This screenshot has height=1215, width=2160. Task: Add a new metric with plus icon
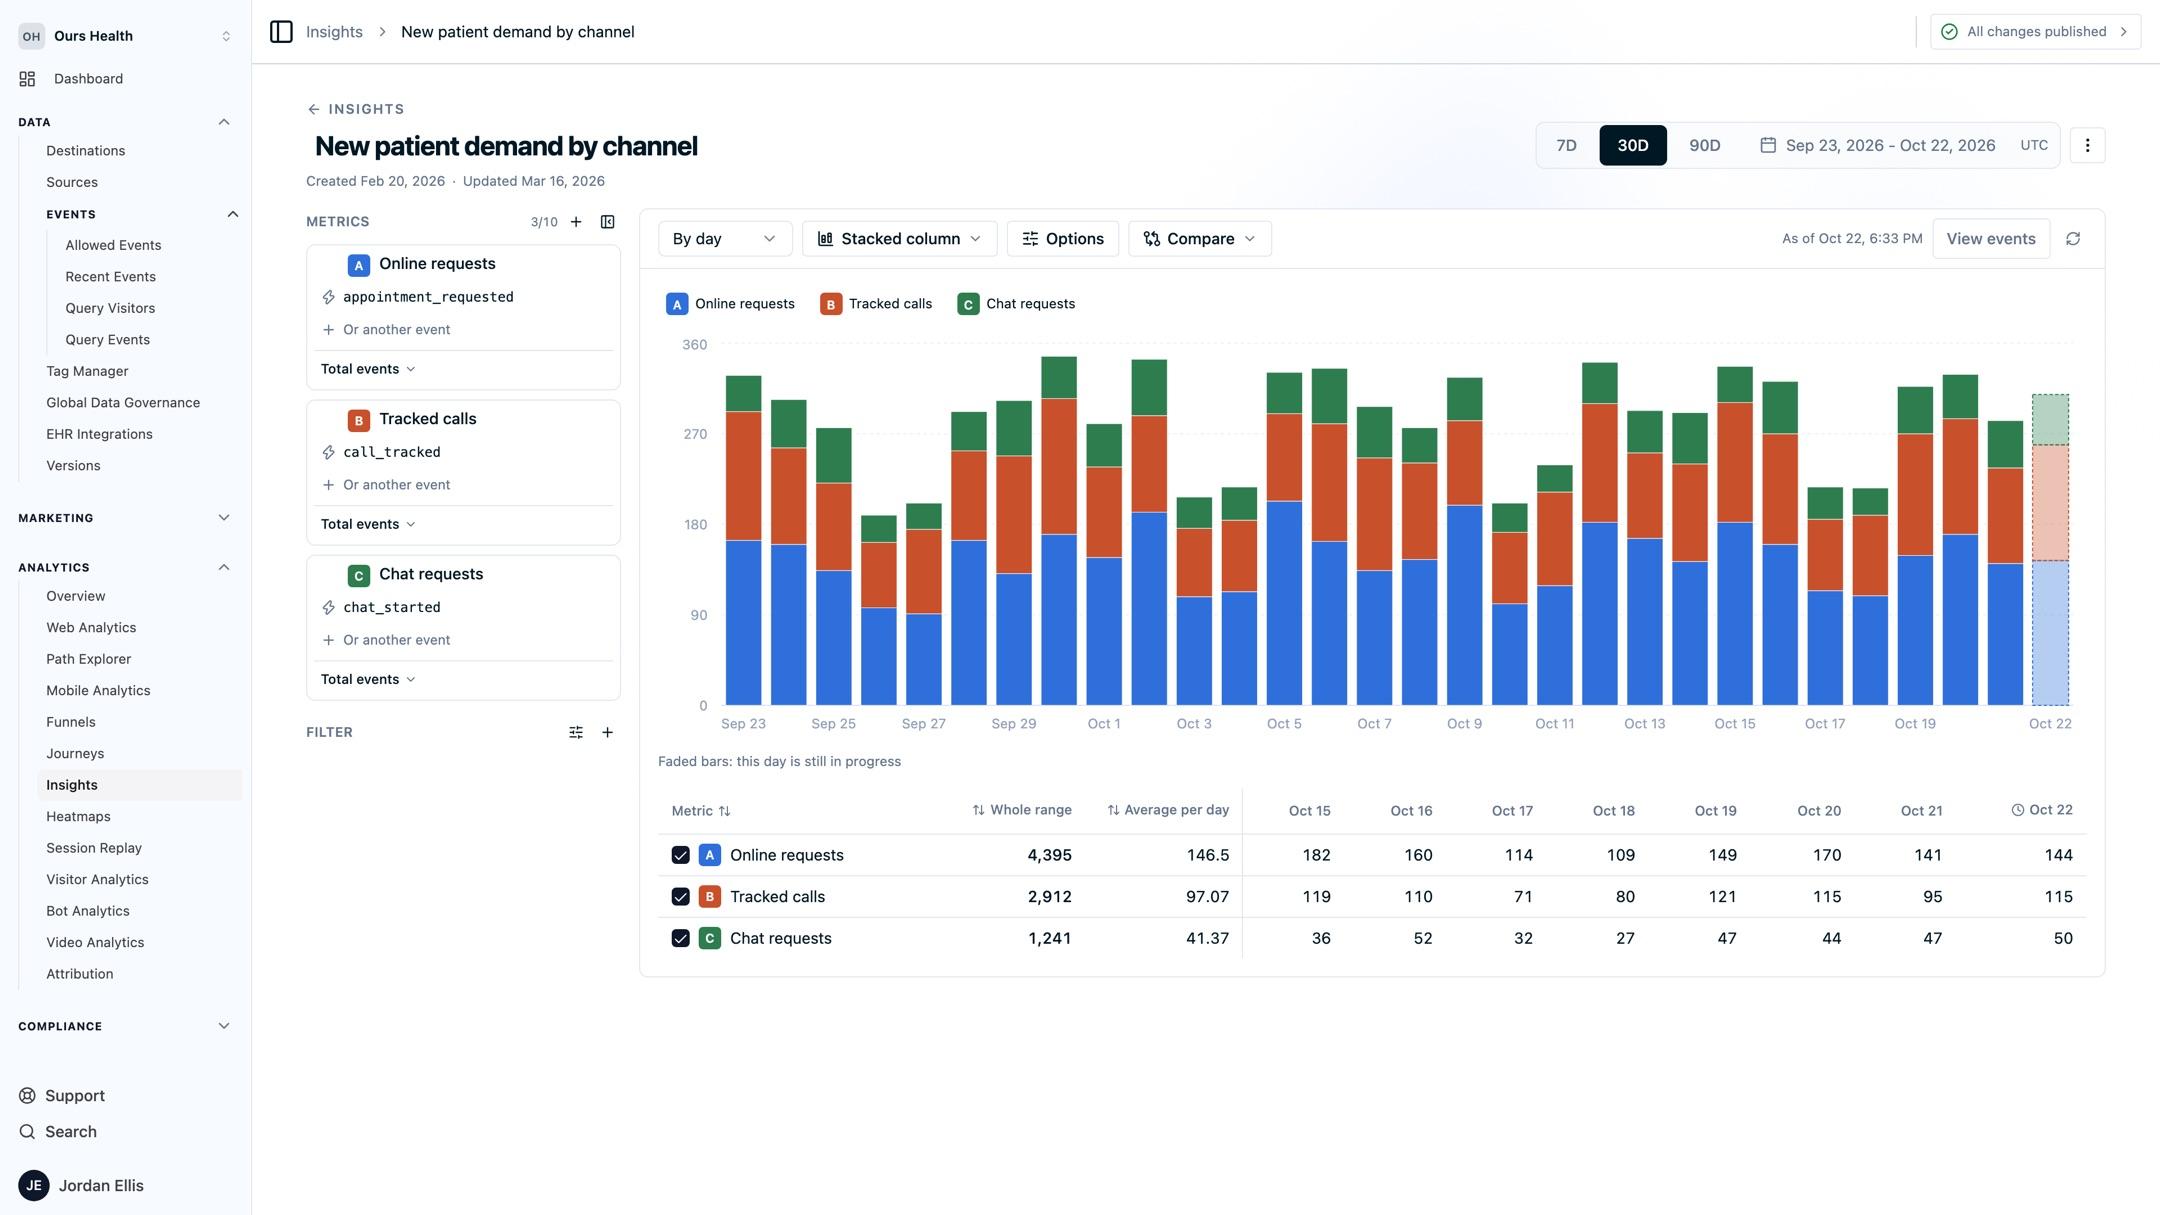(x=576, y=222)
